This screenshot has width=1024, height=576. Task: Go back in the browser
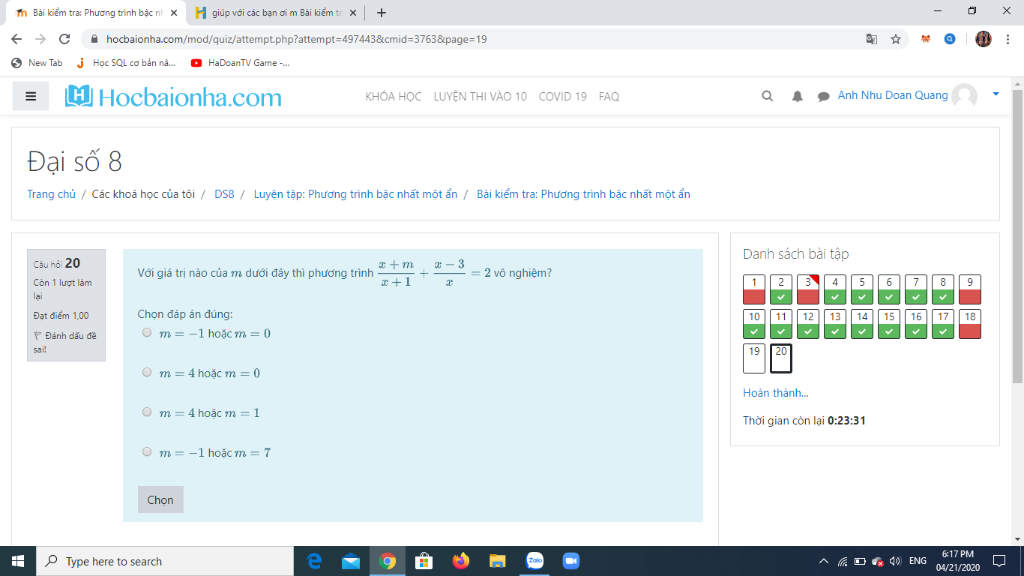[16, 39]
